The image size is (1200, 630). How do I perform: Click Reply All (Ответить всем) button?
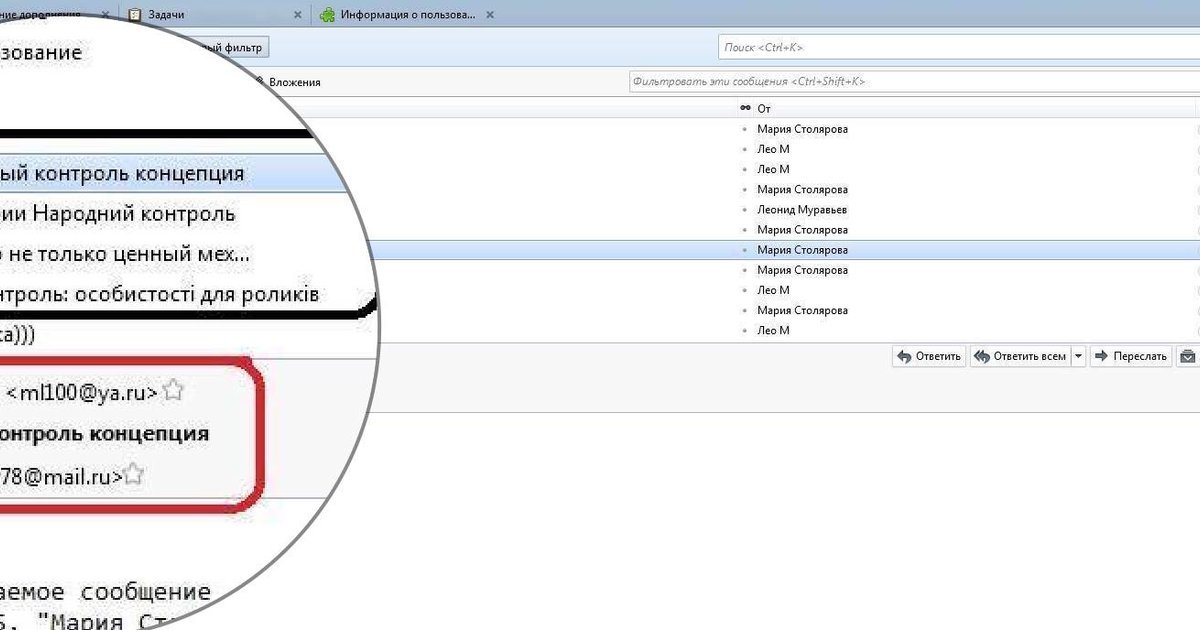[x=1020, y=356]
